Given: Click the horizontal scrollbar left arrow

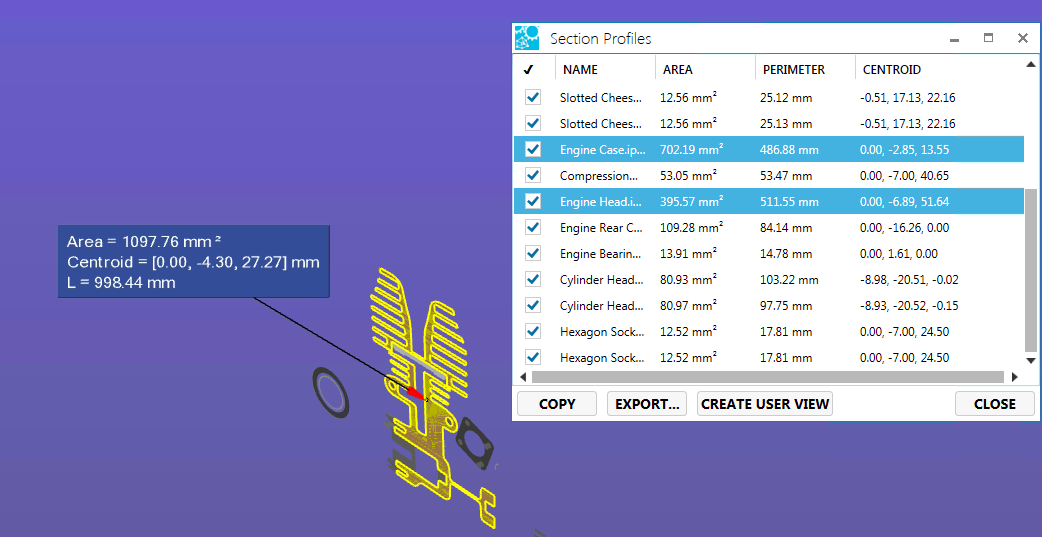Looking at the screenshot, I should coord(522,377).
